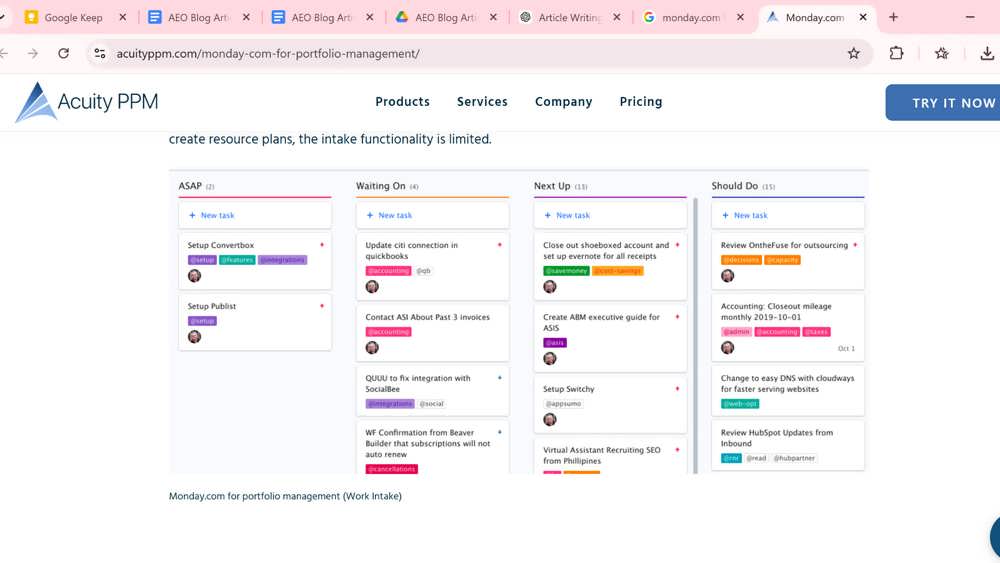The height and width of the screenshot is (563, 1000).
Task: Close the Google Keep tab
Action: coord(122,17)
